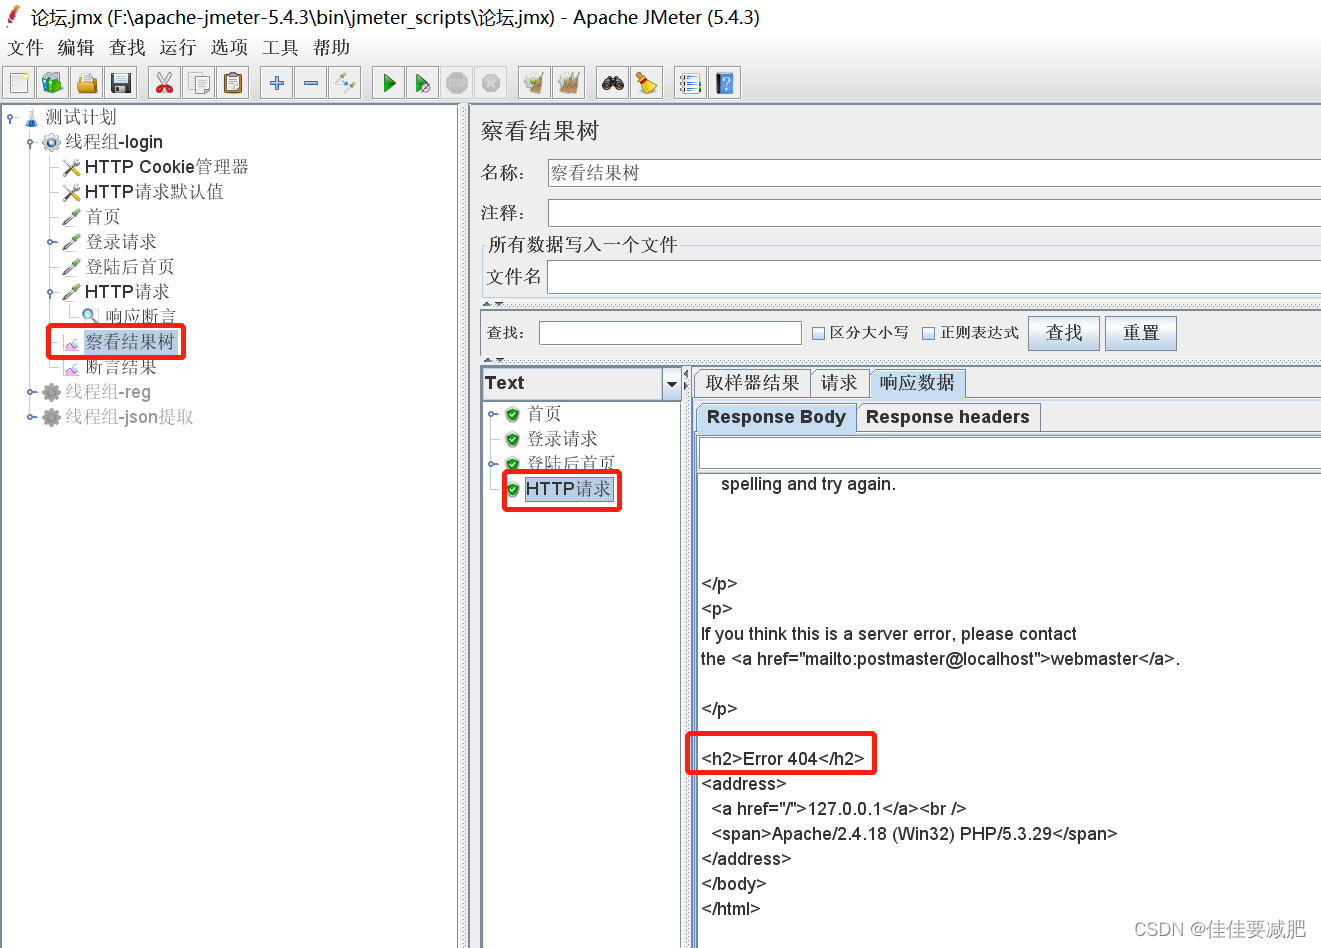Select 断言结果 listener in tree
Image resolution: width=1321 pixels, height=948 pixels.
[x=121, y=367]
